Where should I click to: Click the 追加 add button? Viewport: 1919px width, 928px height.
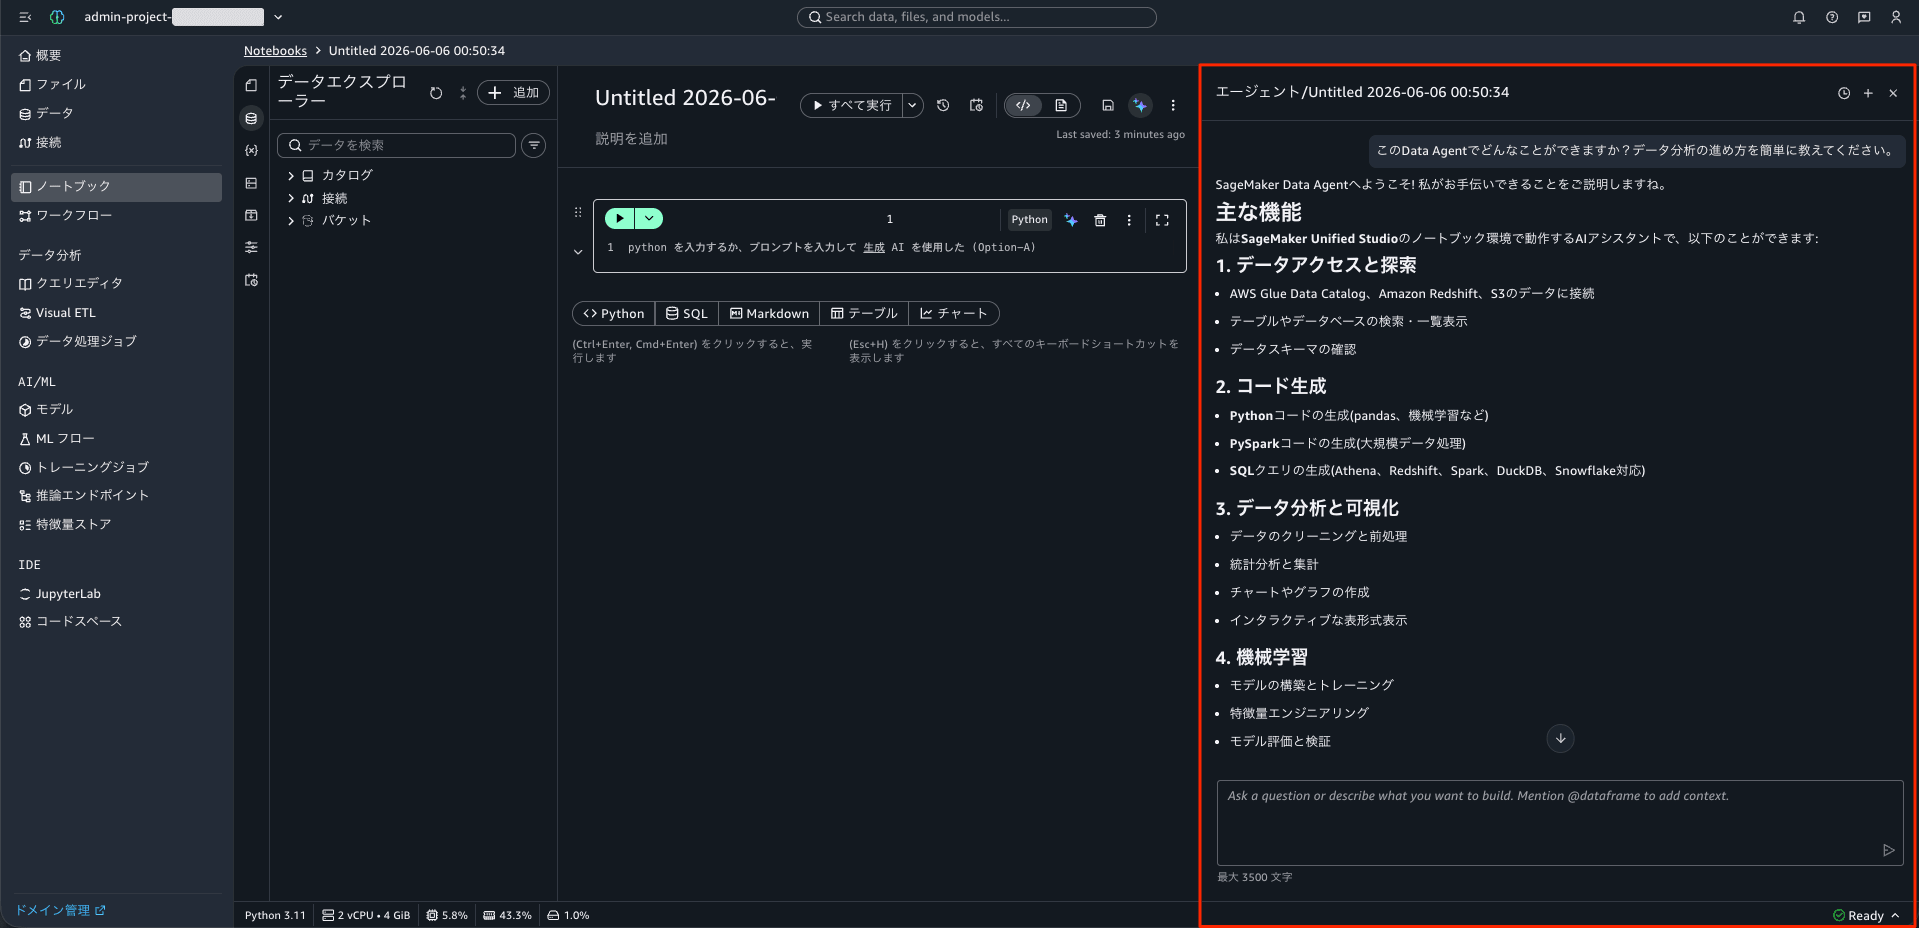tap(513, 93)
